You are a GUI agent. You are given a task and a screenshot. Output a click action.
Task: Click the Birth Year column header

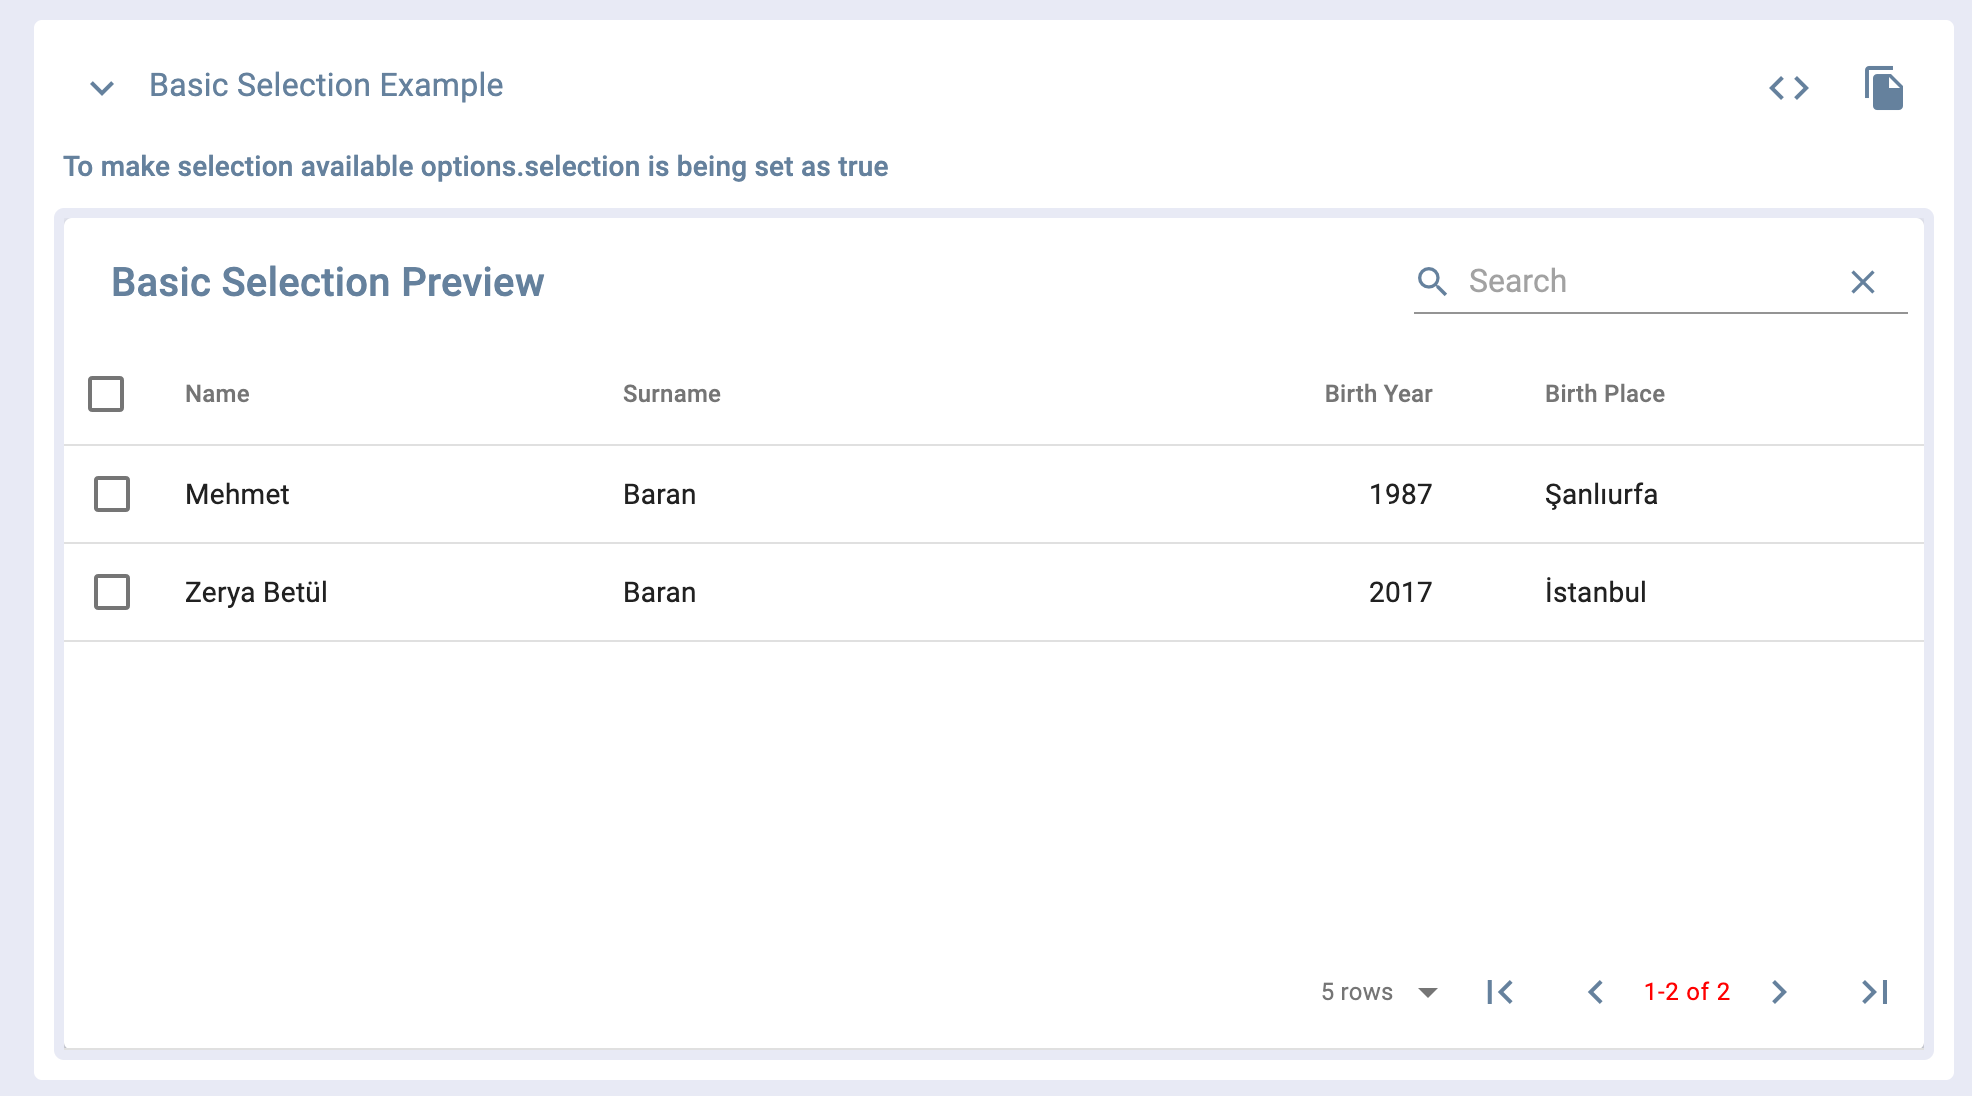pos(1378,394)
